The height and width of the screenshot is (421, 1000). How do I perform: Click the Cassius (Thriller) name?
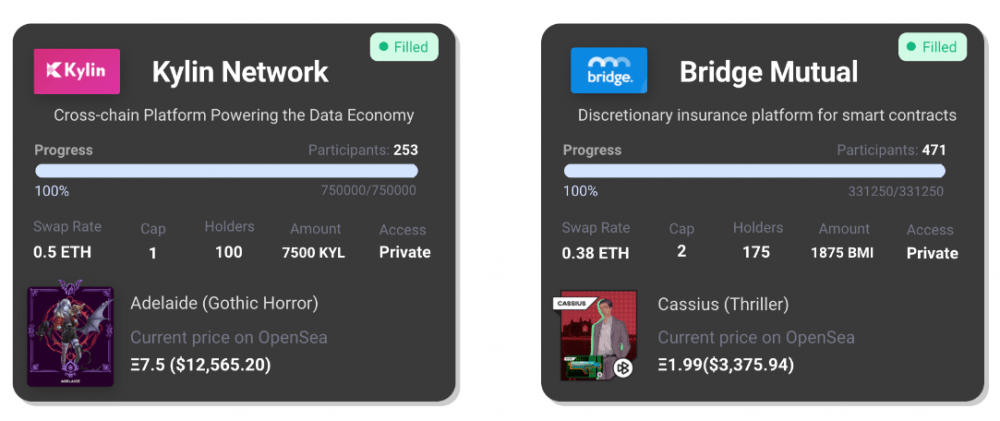[723, 304]
